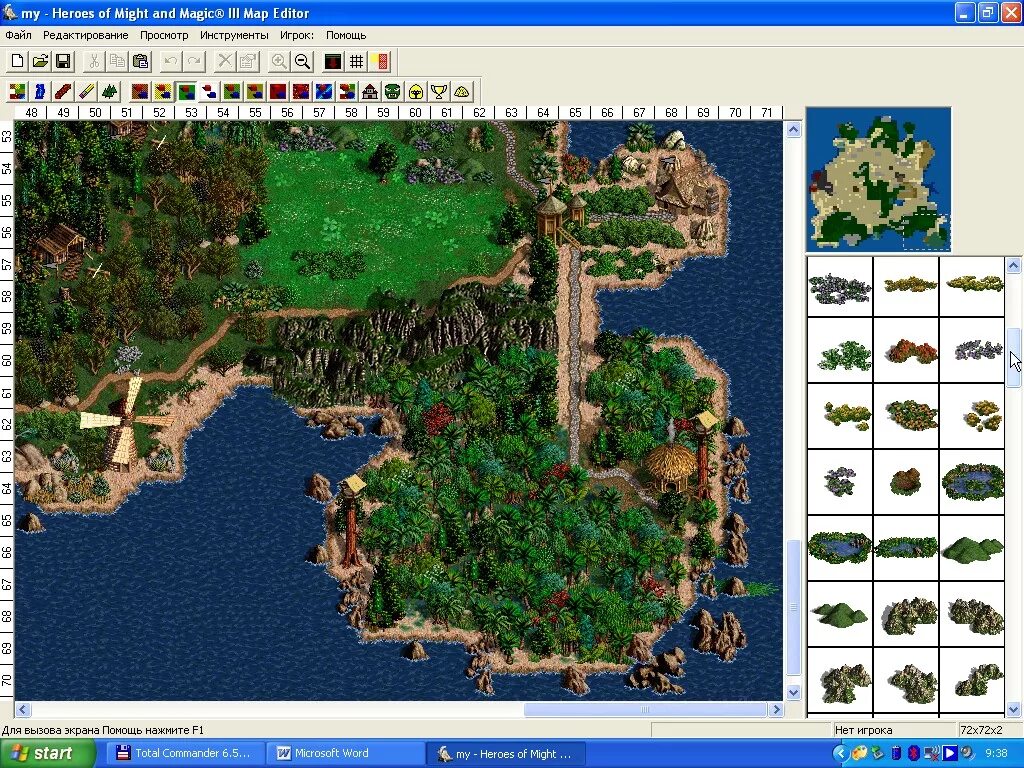Open the towns objects palette
Viewport: 1024px width, 768px height.
370,91
